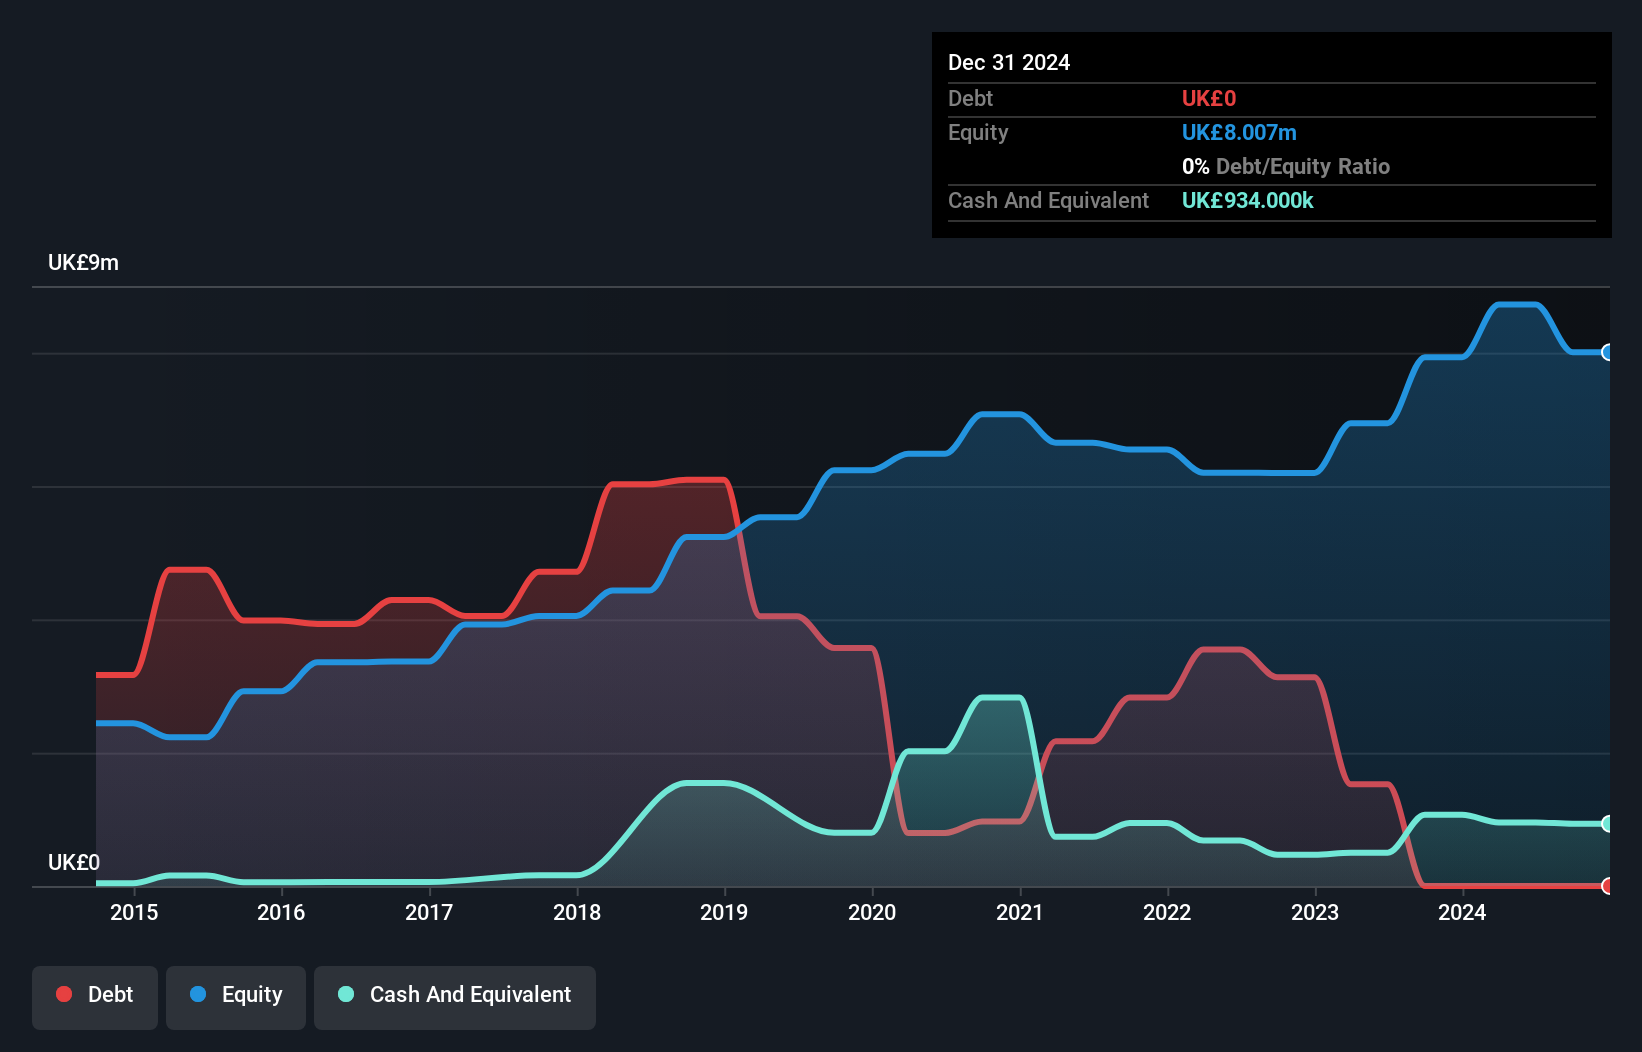The height and width of the screenshot is (1052, 1642).
Task: Click the Dec 31 2024 tooltip date
Action: point(1009,62)
